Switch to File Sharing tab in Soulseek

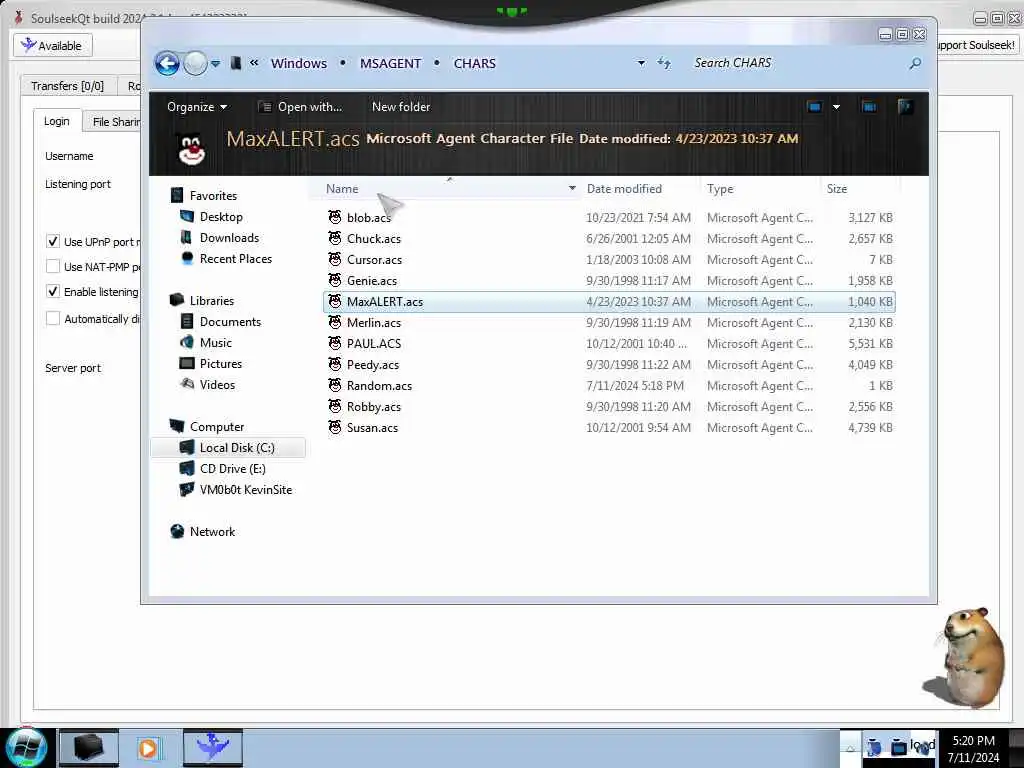click(114, 121)
